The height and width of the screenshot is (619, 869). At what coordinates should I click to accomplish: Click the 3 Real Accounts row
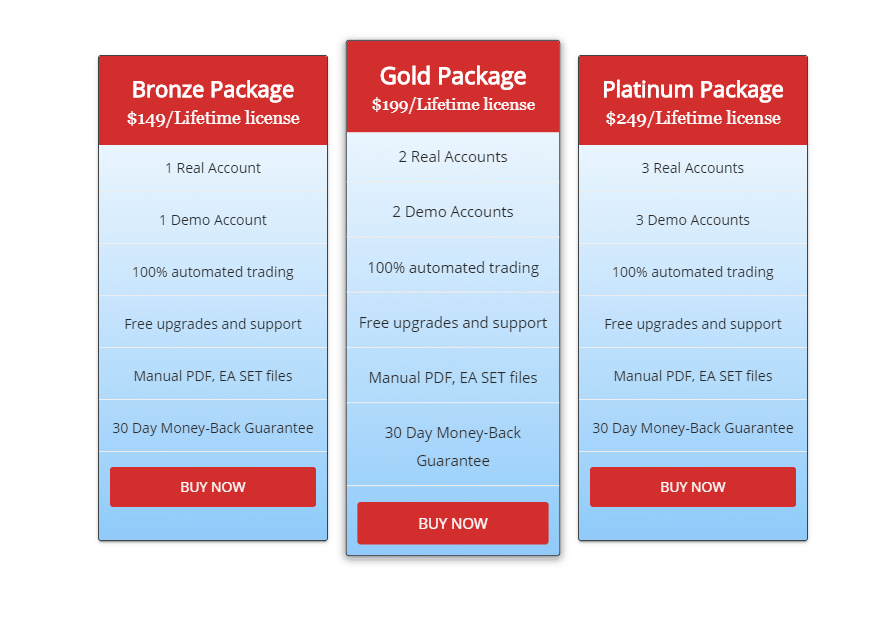(693, 168)
